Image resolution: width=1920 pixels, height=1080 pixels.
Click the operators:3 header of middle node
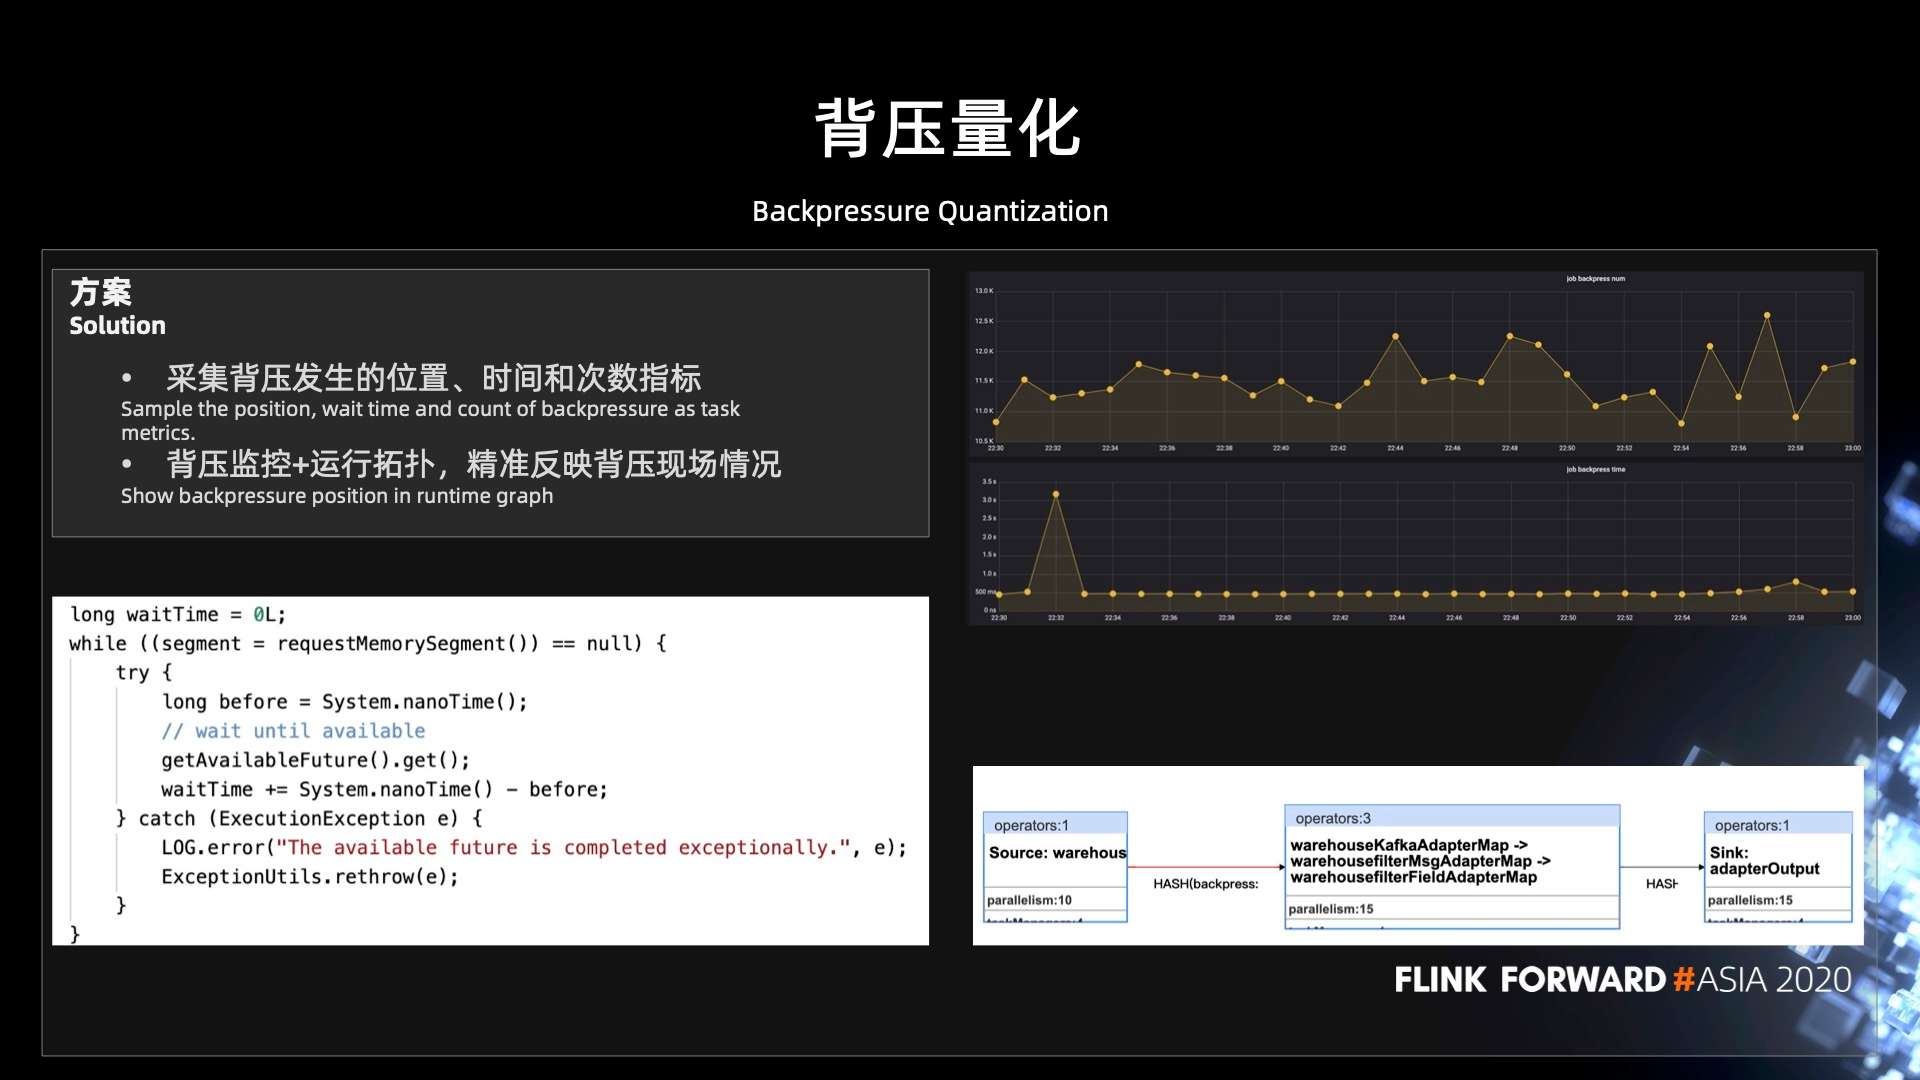pyautogui.click(x=1333, y=818)
